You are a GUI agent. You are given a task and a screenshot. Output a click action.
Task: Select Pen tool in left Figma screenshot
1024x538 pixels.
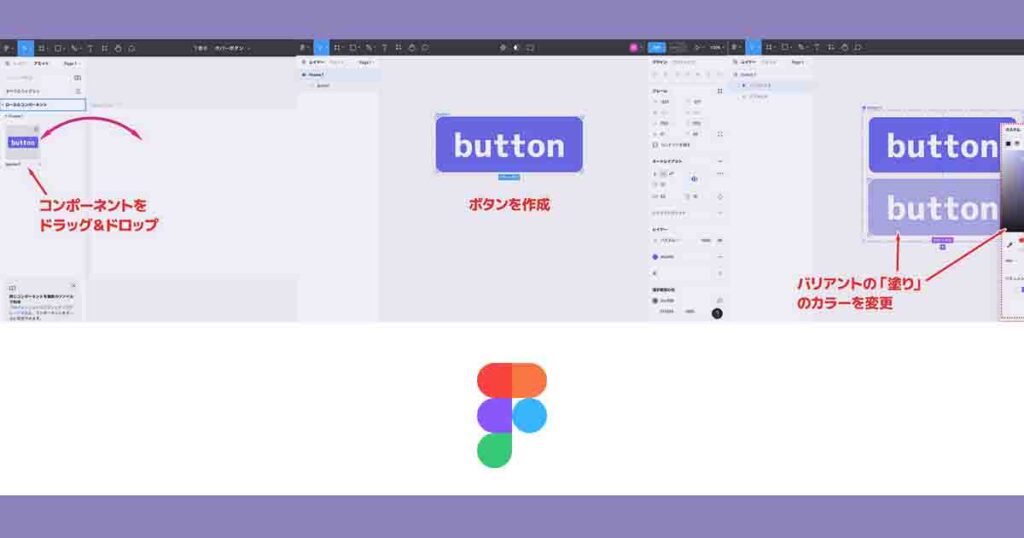click(75, 48)
